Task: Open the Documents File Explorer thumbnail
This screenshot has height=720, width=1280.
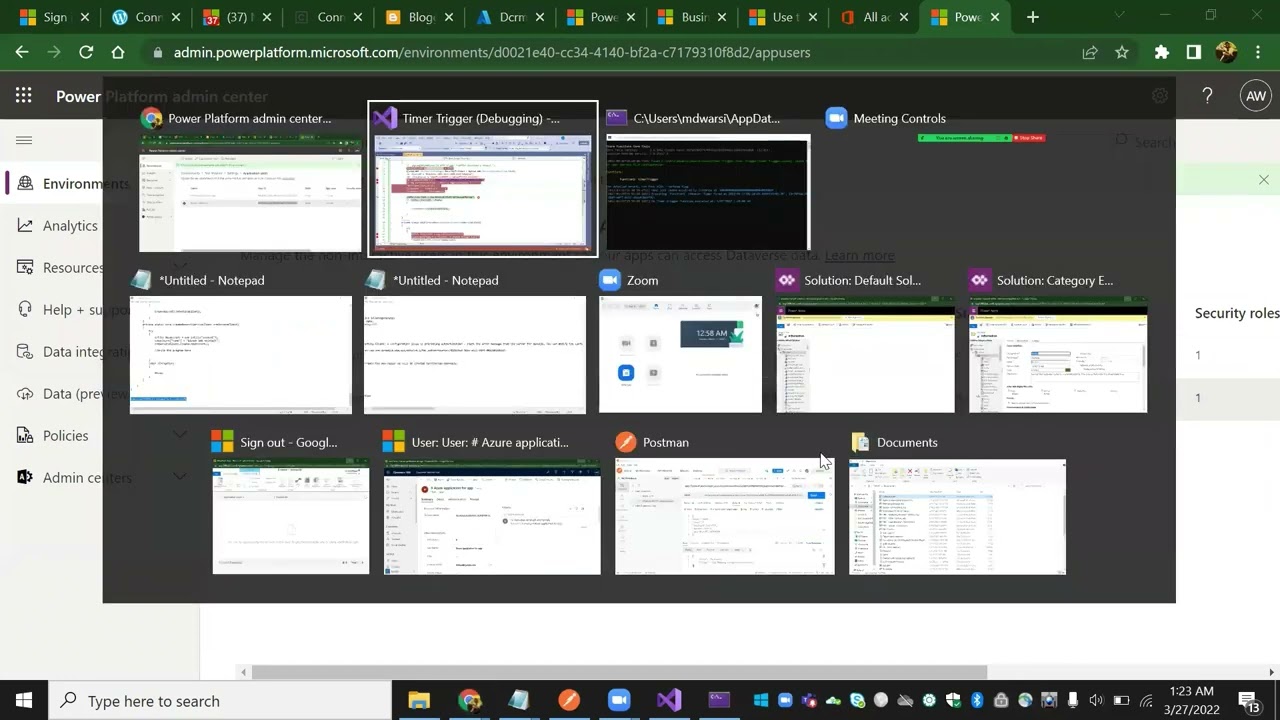Action: pos(958,516)
